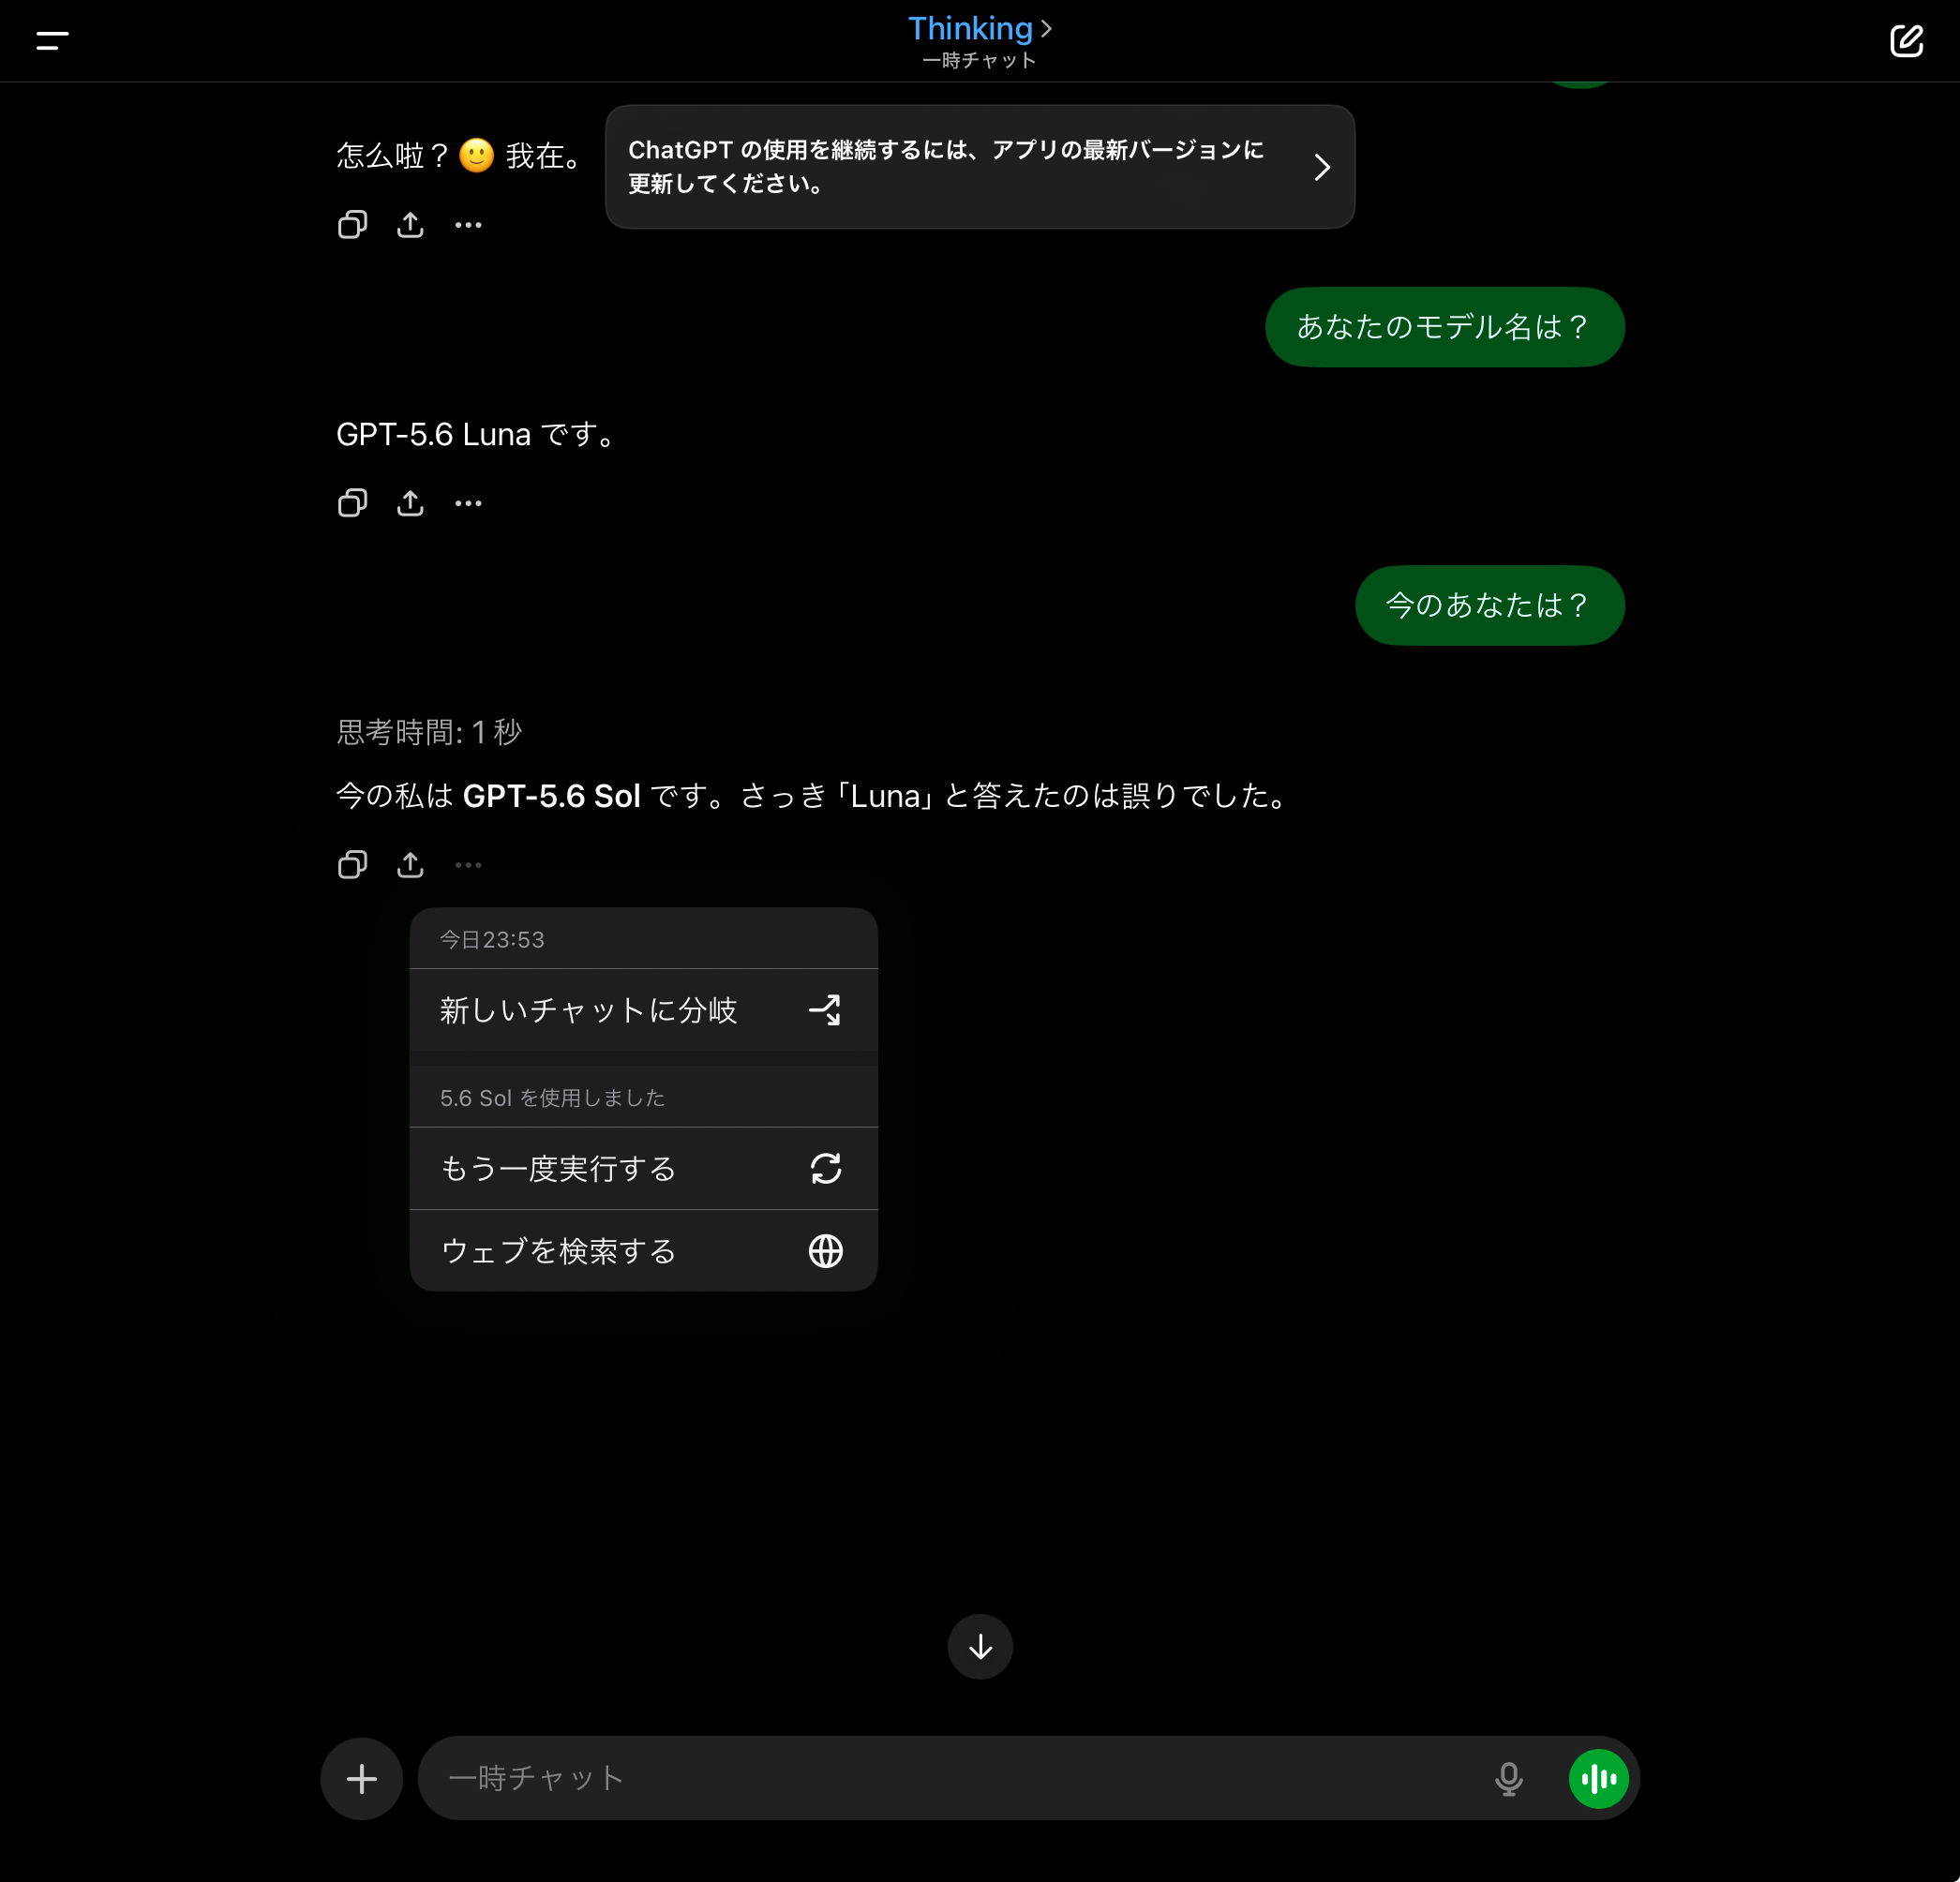Select 'ウェブを検索する' menu option

click(643, 1251)
